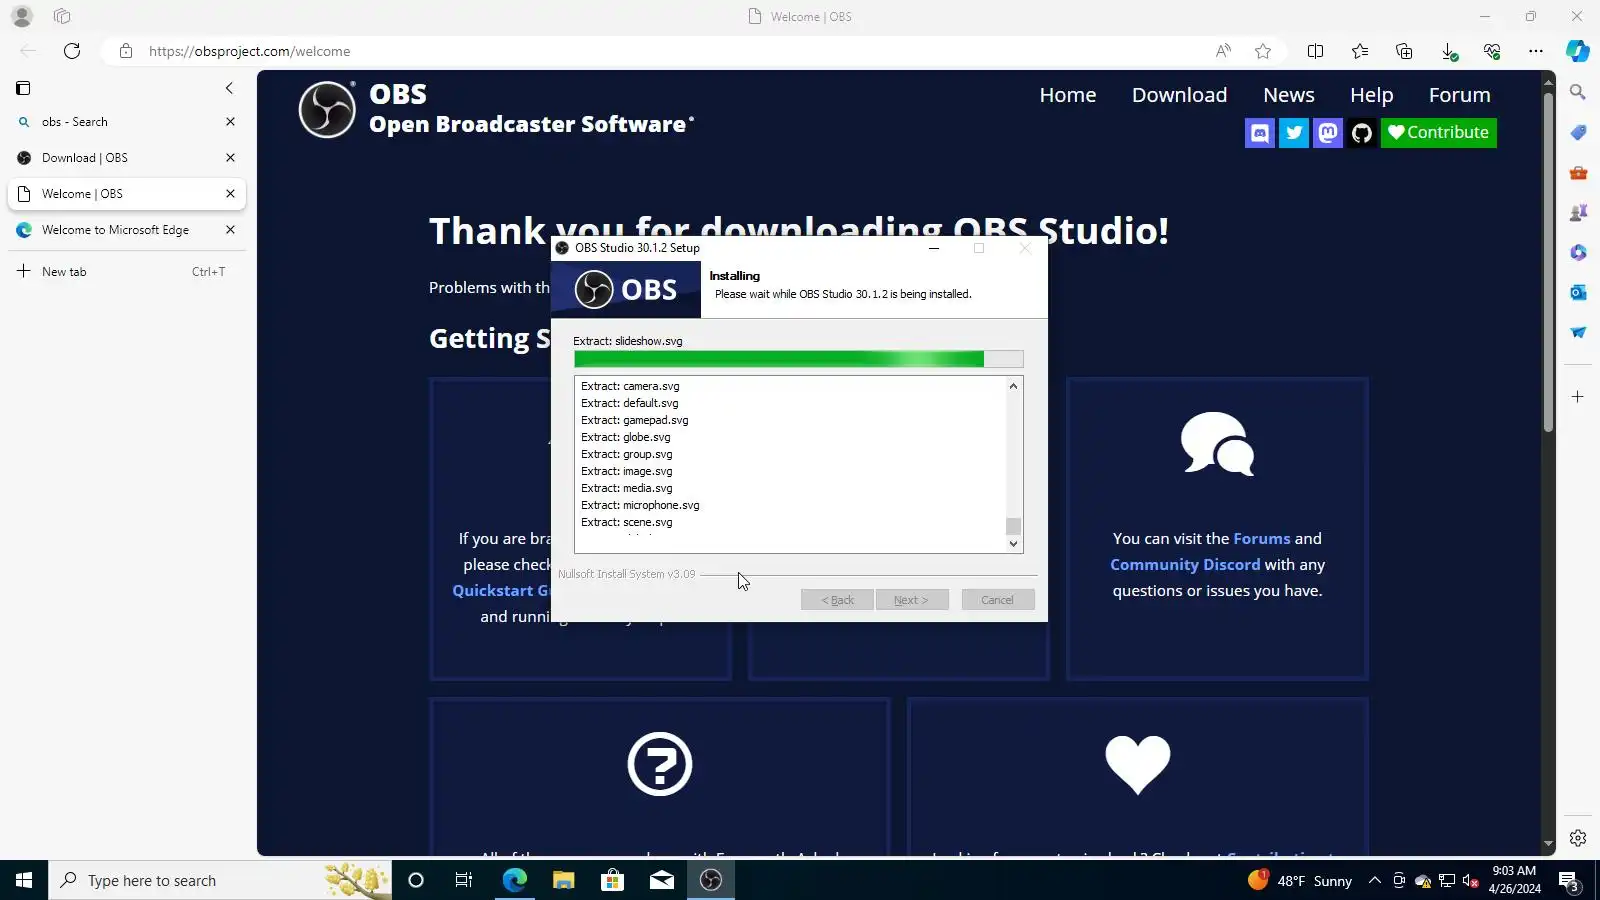Image resolution: width=1600 pixels, height=900 pixels.
Task: Open OBS Twitter icon link
Action: pyautogui.click(x=1294, y=133)
